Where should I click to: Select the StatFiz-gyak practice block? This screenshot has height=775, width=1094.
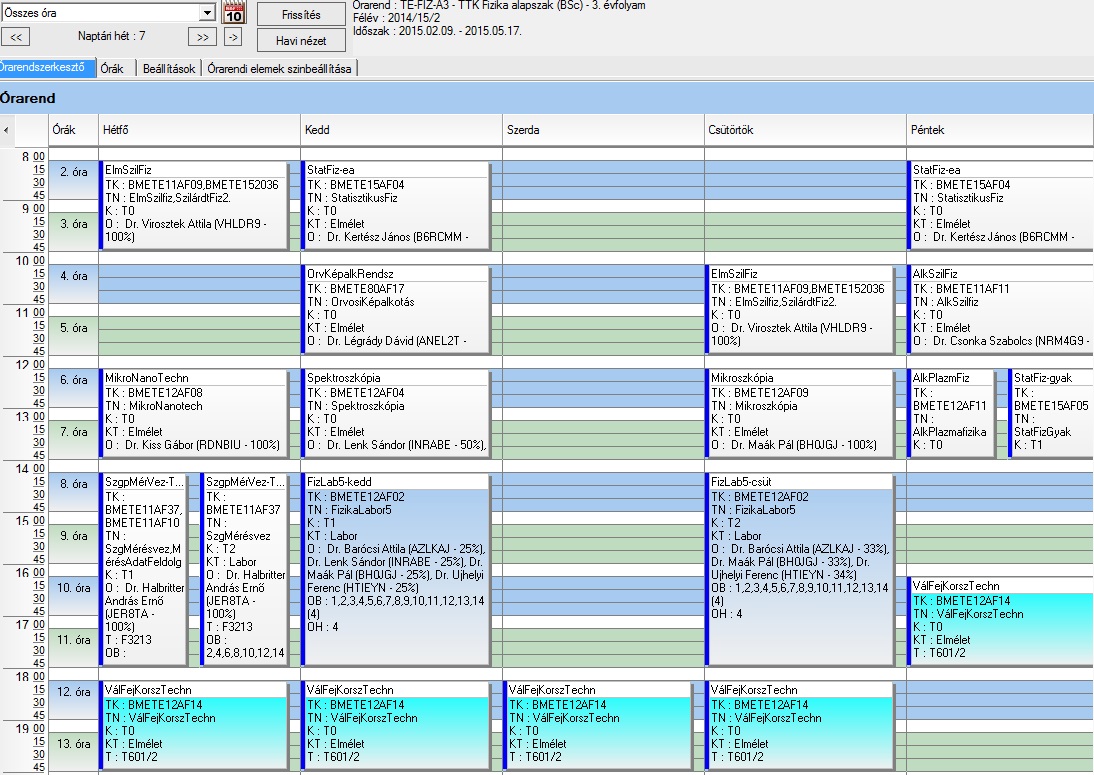[1051, 414]
